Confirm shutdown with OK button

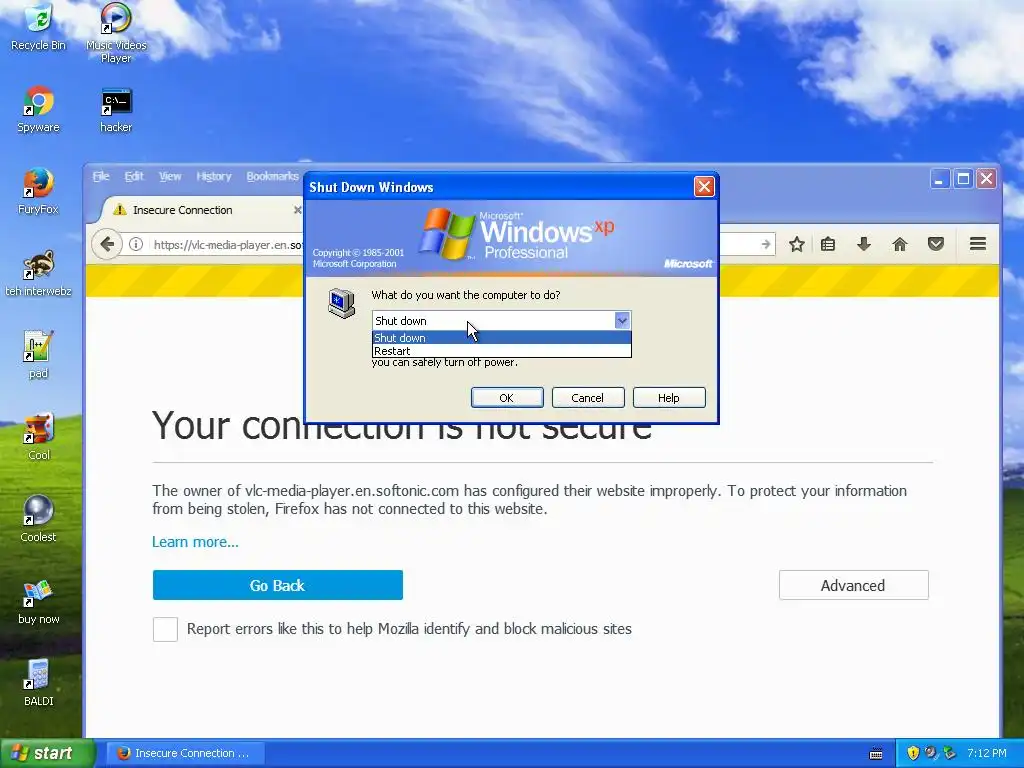point(507,398)
